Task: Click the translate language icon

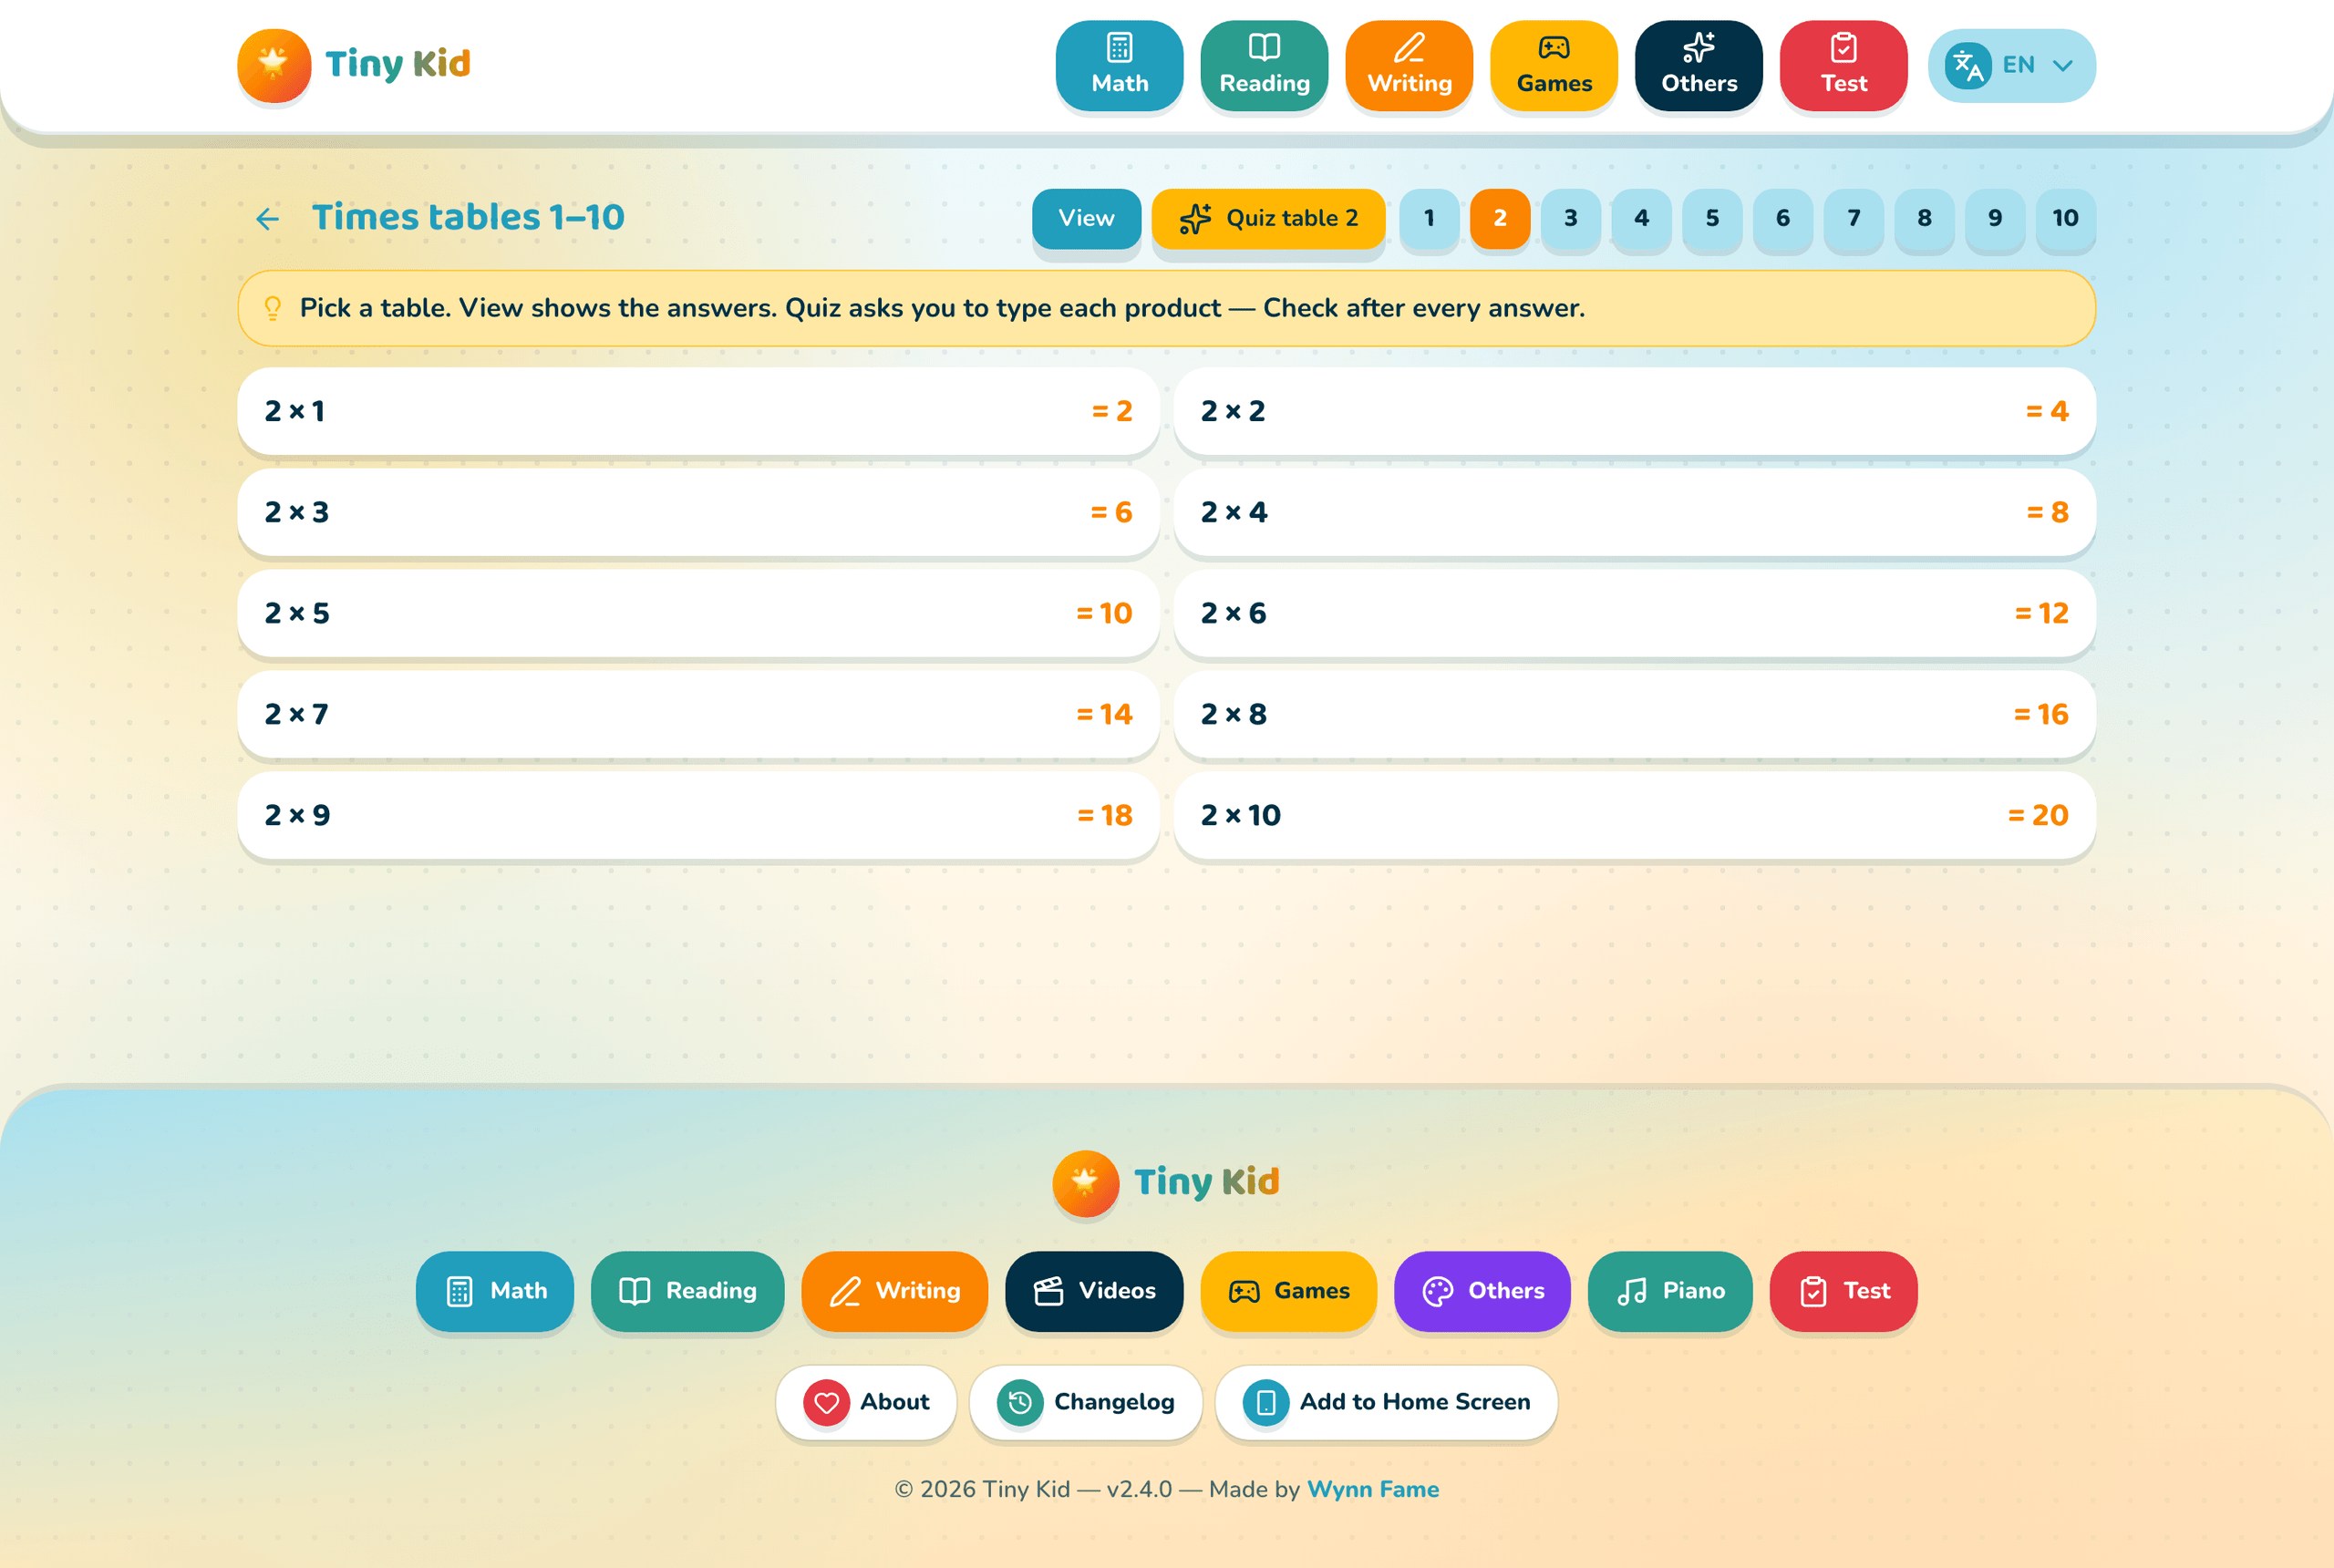Action: point(1967,66)
